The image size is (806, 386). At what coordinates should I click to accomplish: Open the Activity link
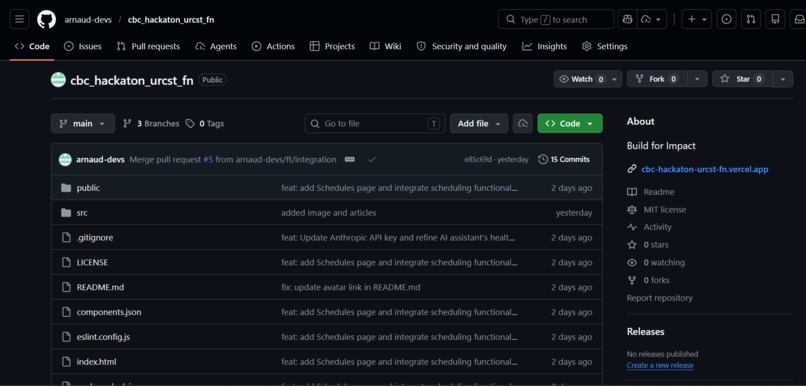[x=657, y=227]
